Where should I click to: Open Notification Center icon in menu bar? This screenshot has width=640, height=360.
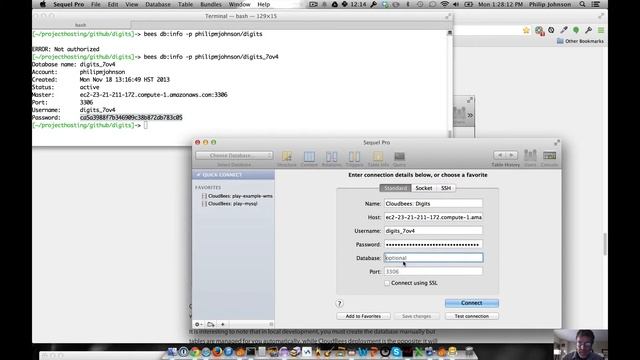tap(596, 4)
